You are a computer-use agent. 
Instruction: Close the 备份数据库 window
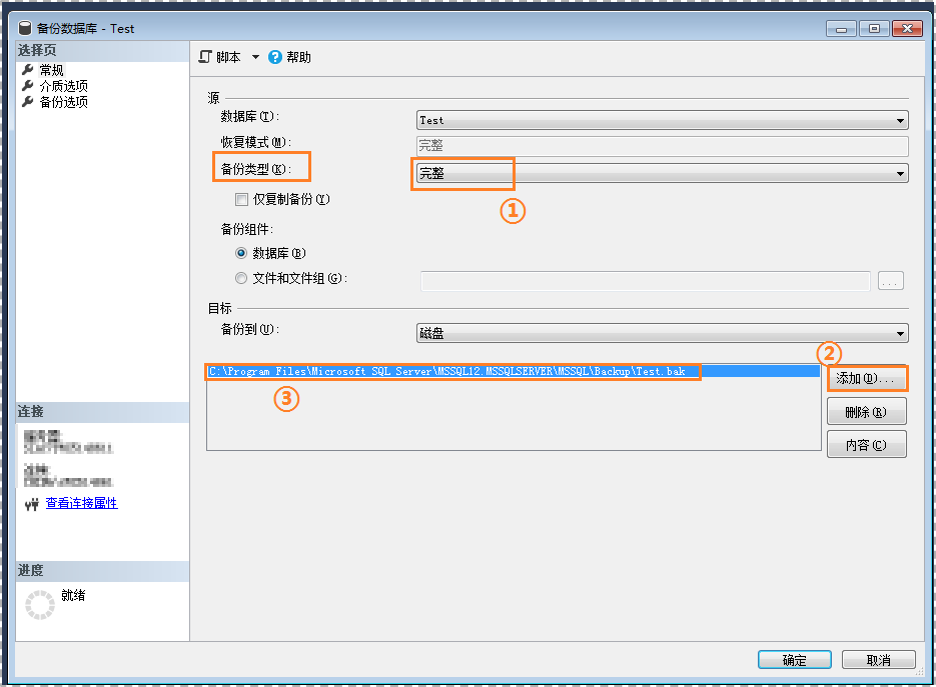point(907,29)
